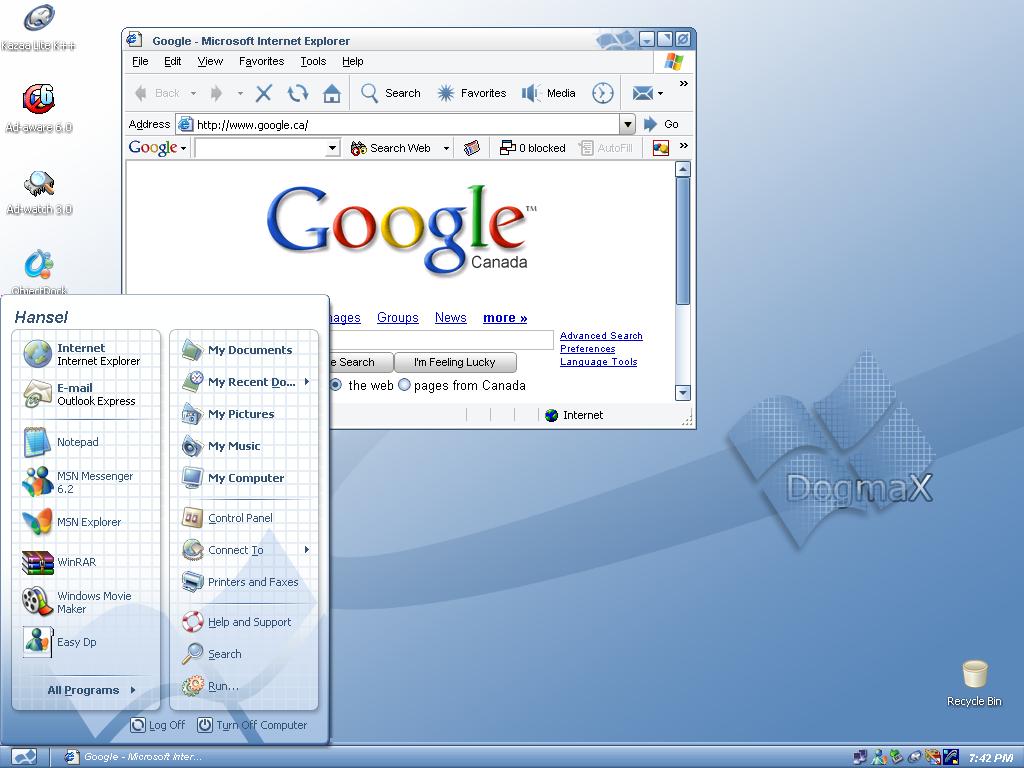Open the Mail button dropdown arrow
1024x768 pixels.
tap(660, 93)
